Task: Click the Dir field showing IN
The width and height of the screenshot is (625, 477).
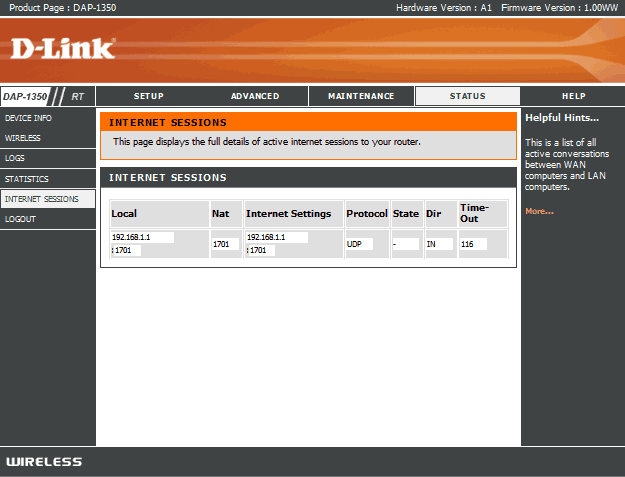Action: click(x=440, y=244)
